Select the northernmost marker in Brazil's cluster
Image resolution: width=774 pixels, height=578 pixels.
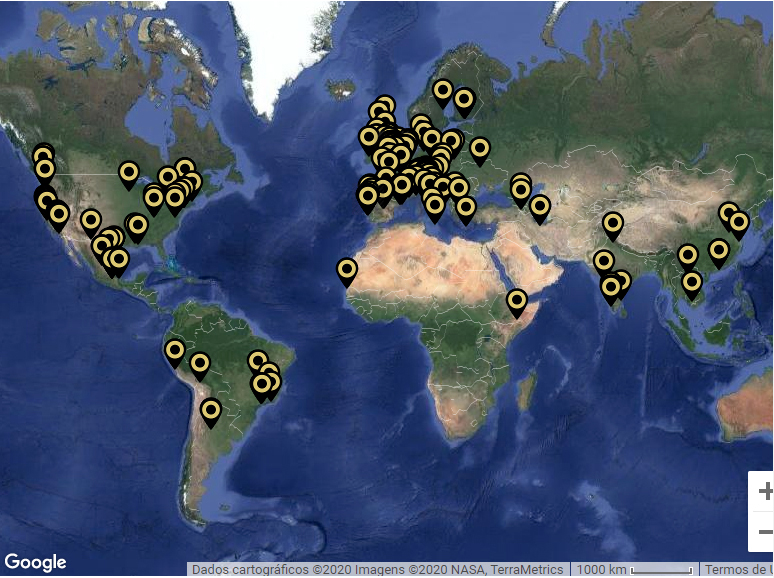[x=258, y=364]
